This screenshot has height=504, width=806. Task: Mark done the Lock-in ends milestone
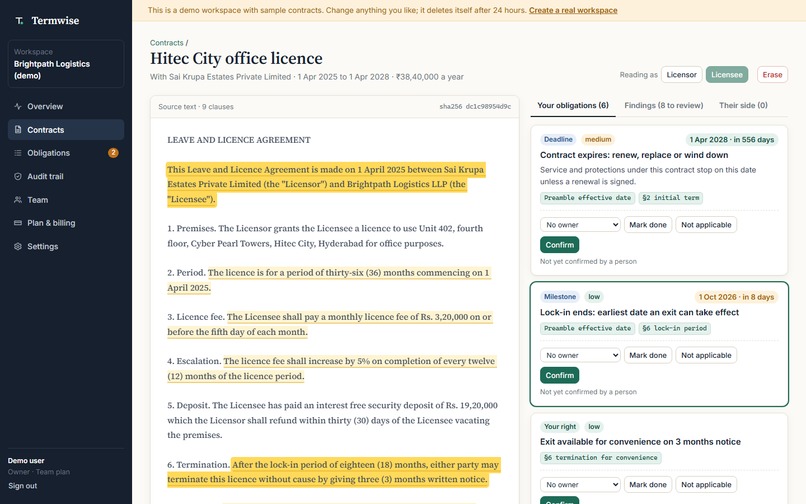coord(648,355)
